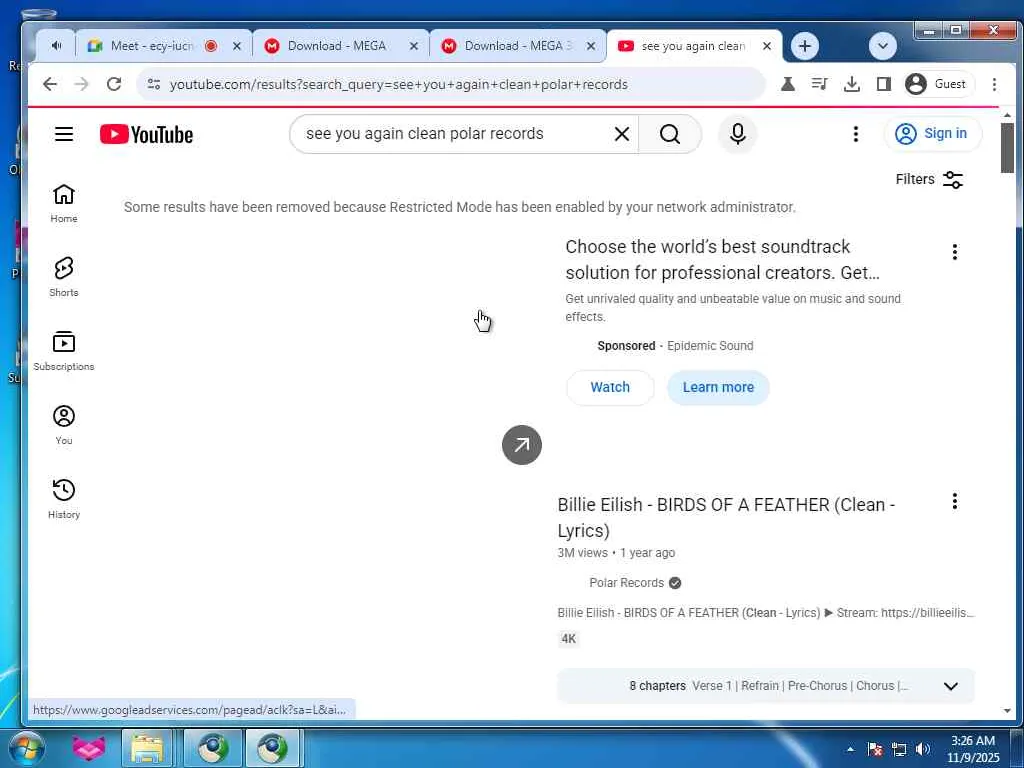
Task: View site information icon in address bar
Action: click(153, 84)
